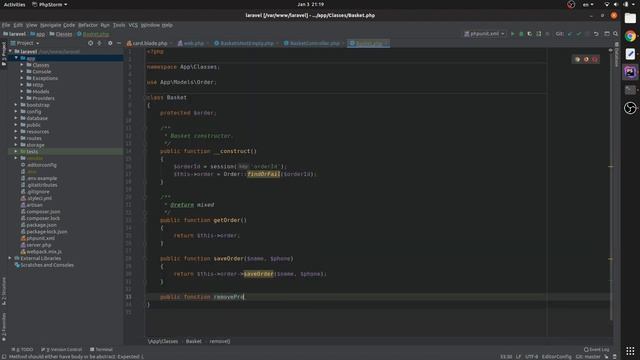This screenshot has width=640, height=360.
Task: Expand the Console folder arrow
Action: pos(22,71)
